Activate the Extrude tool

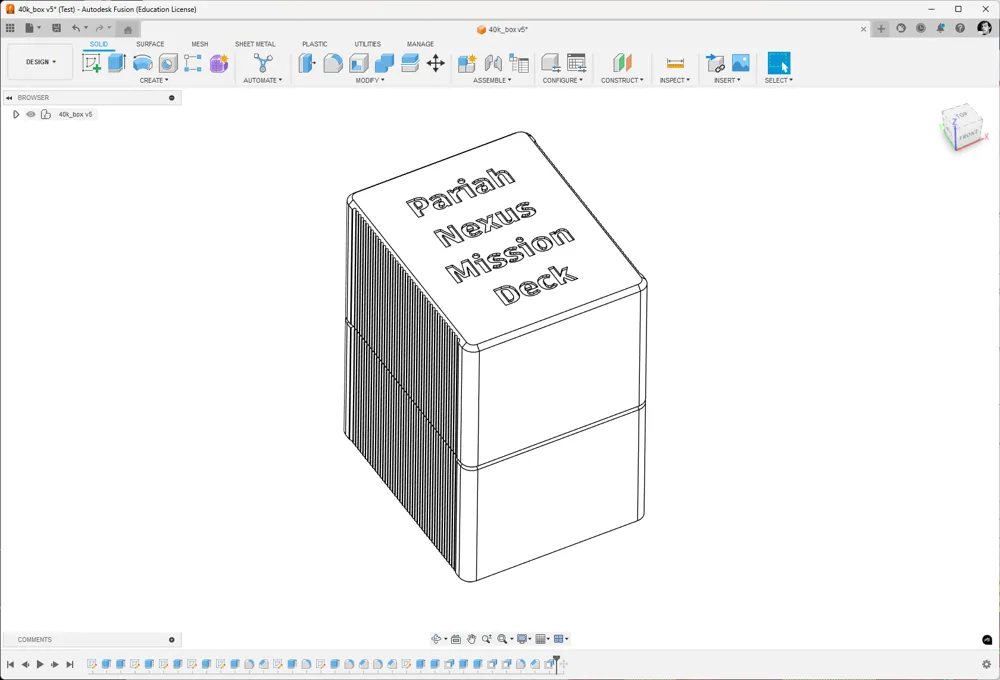[x=115, y=62]
